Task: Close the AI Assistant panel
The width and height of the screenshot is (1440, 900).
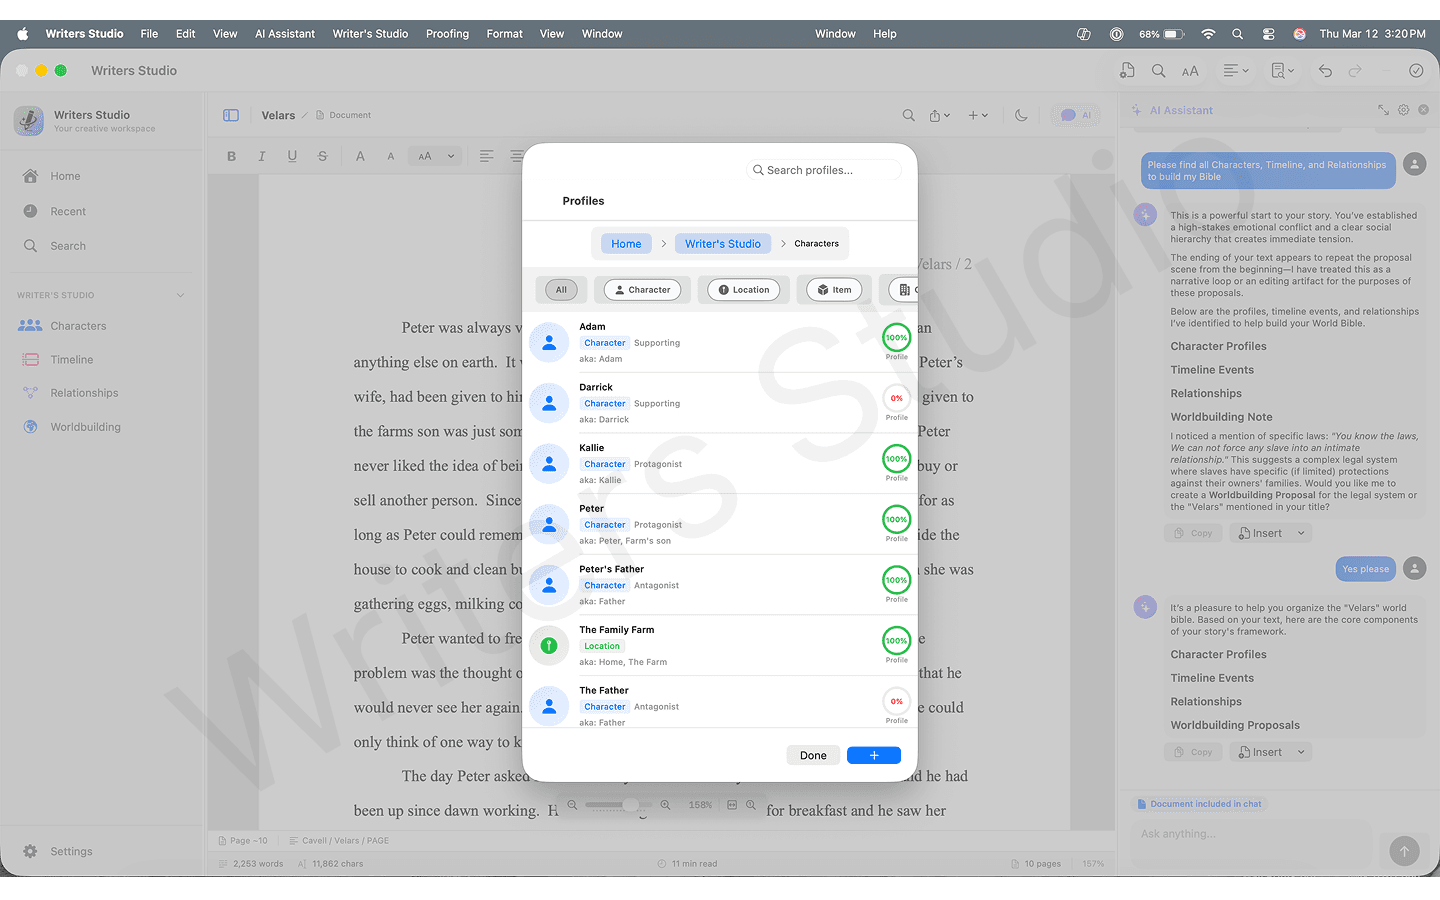Action: (x=1423, y=110)
